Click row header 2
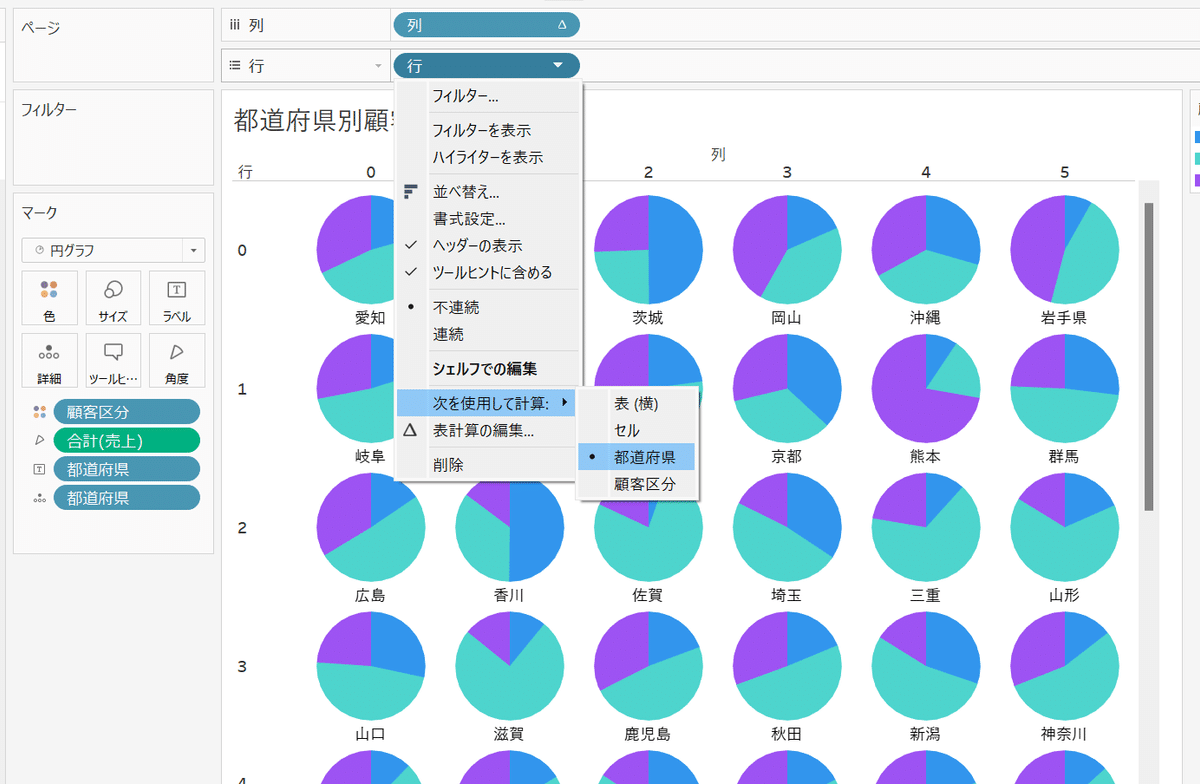The image size is (1200, 784). (242, 527)
